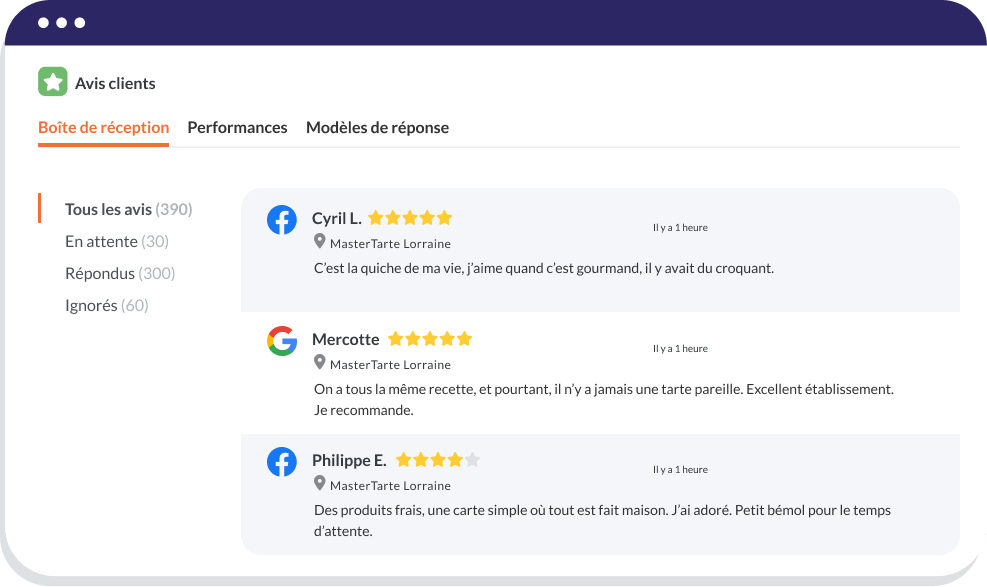Click the reviewer name Philippe E.
The width and height of the screenshot is (987, 587).
click(349, 460)
